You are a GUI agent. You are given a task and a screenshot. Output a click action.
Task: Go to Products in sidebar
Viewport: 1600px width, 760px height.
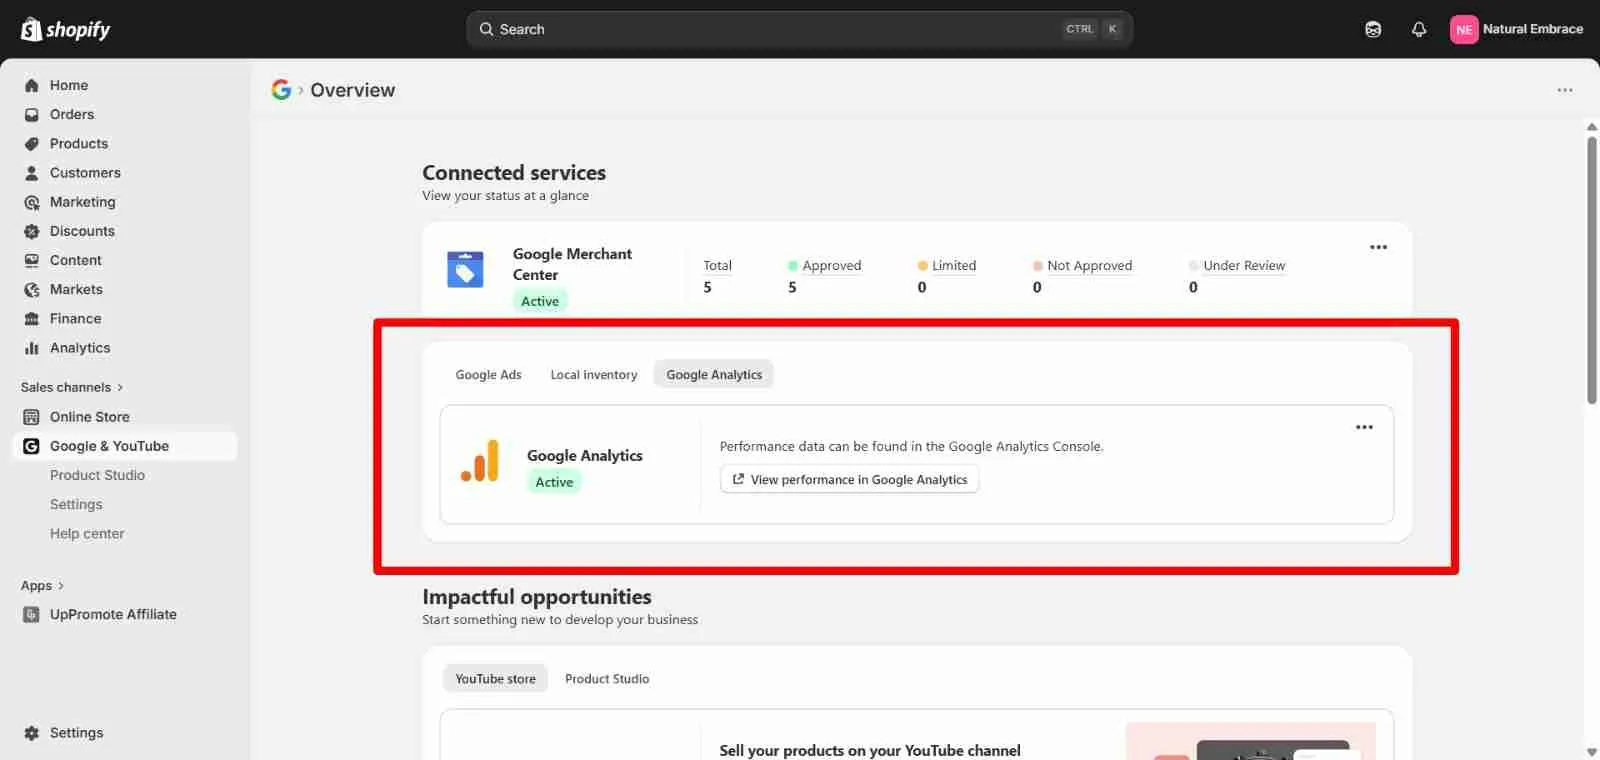point(79,143)
